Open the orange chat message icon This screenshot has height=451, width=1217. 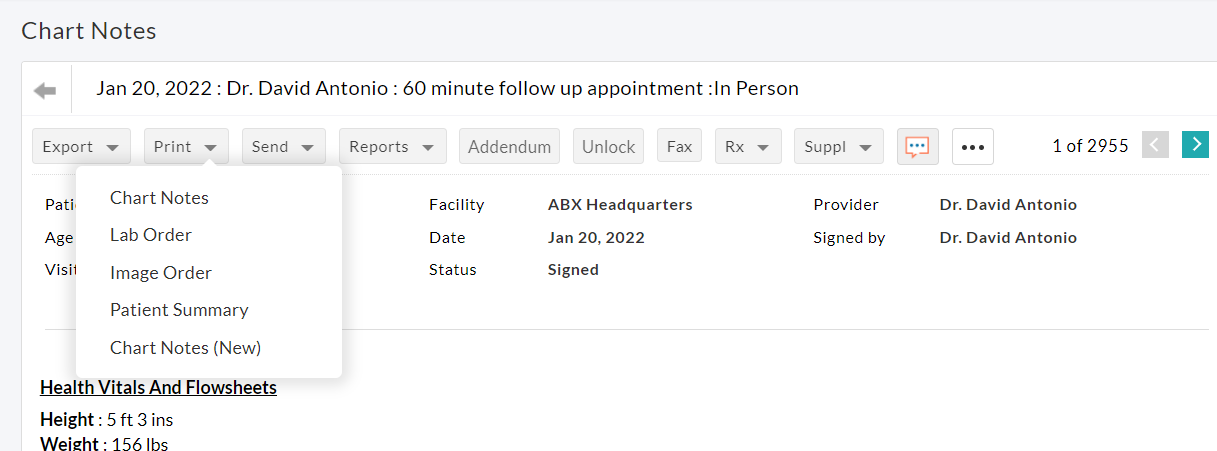click(917, 146)
